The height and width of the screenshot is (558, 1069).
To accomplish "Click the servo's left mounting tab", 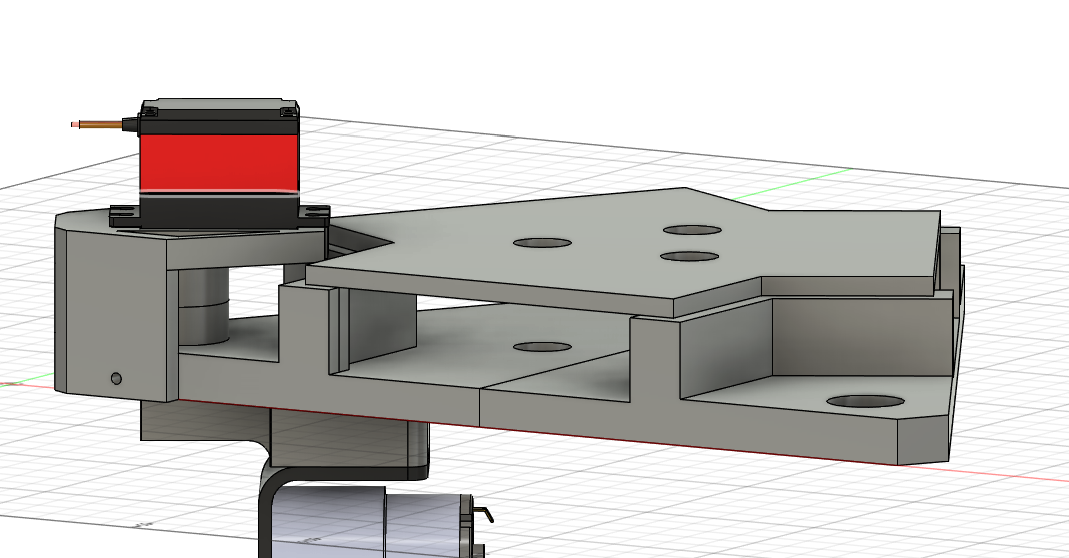I will pyautogui.click(x=122, y=211).
